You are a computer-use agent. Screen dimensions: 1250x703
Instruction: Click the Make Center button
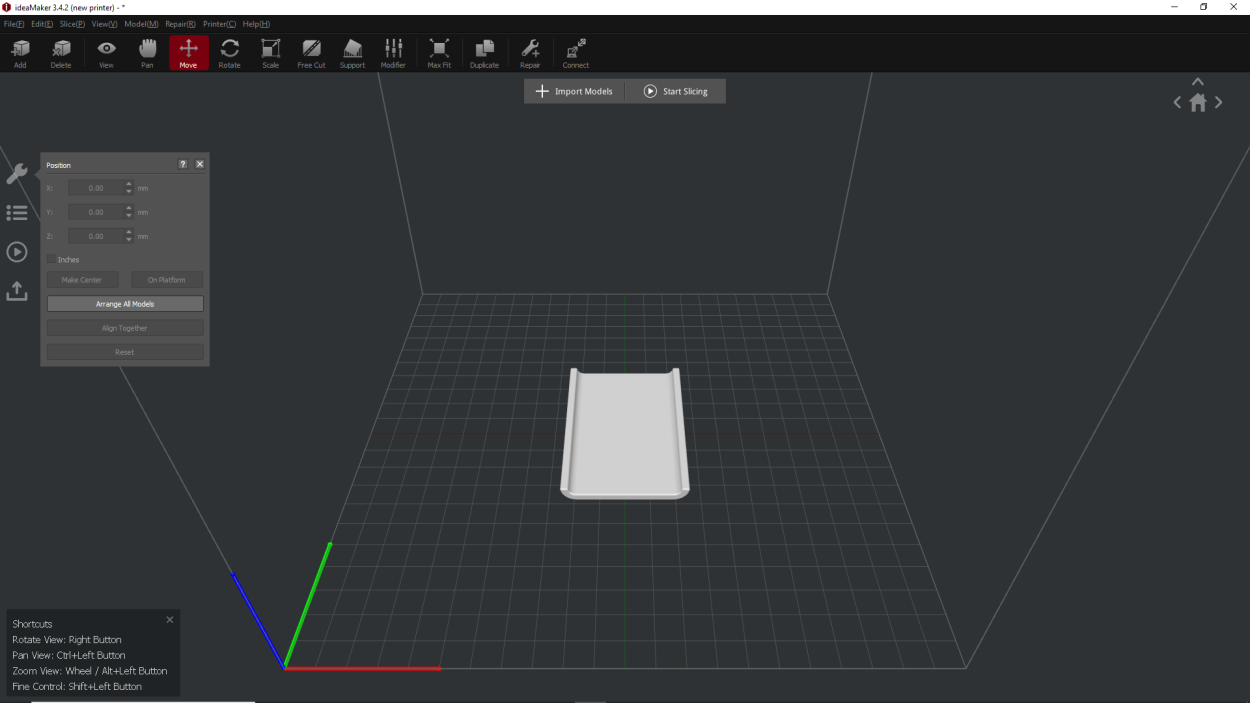click(x=82, y=280)
